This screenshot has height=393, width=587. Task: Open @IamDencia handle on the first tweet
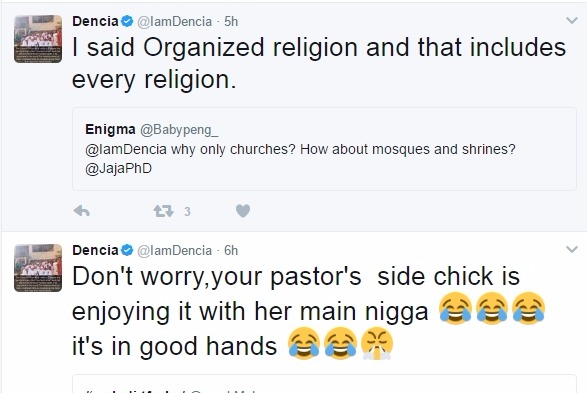[174, 22]
